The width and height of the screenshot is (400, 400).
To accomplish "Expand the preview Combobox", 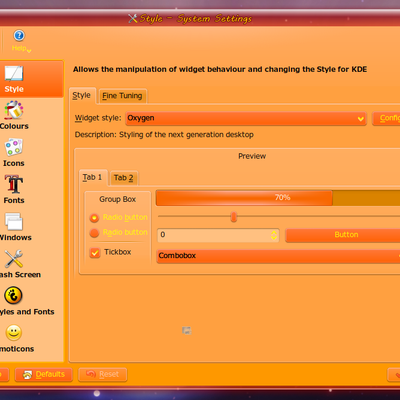I will (x=278, y=256).
